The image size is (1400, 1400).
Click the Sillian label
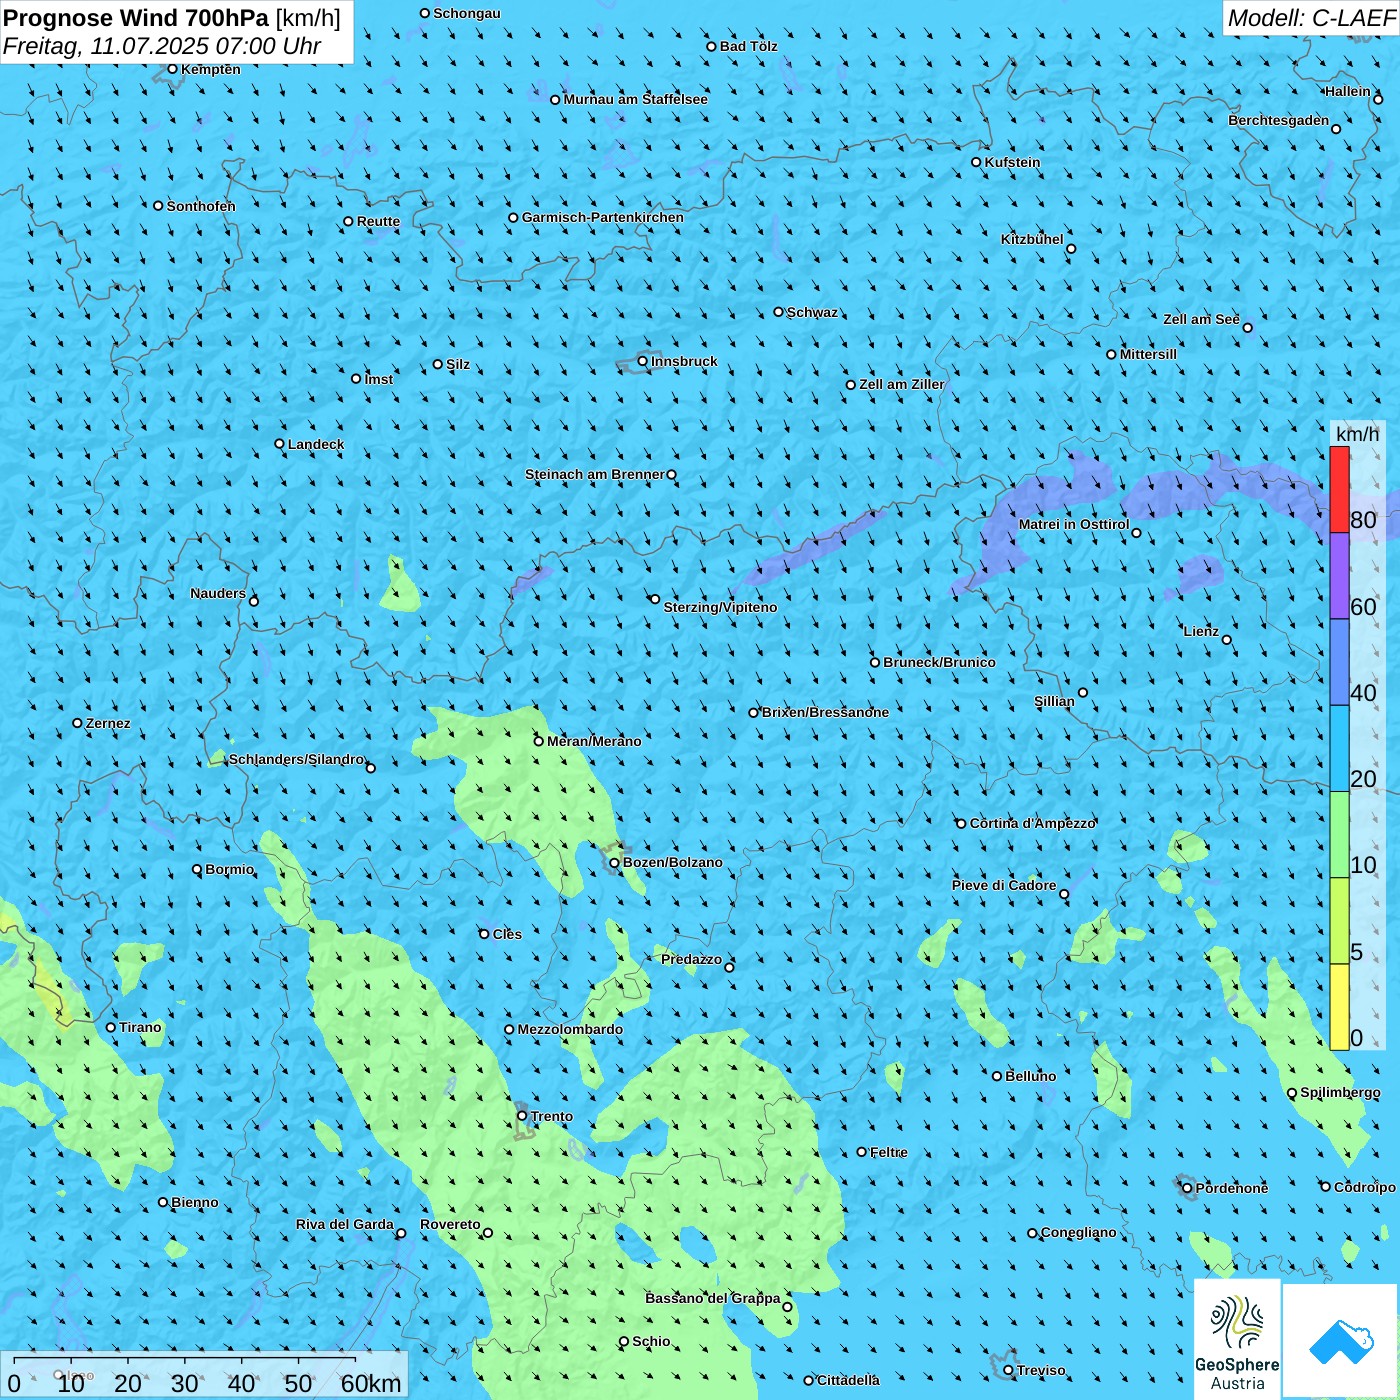tap(1054, 701)
